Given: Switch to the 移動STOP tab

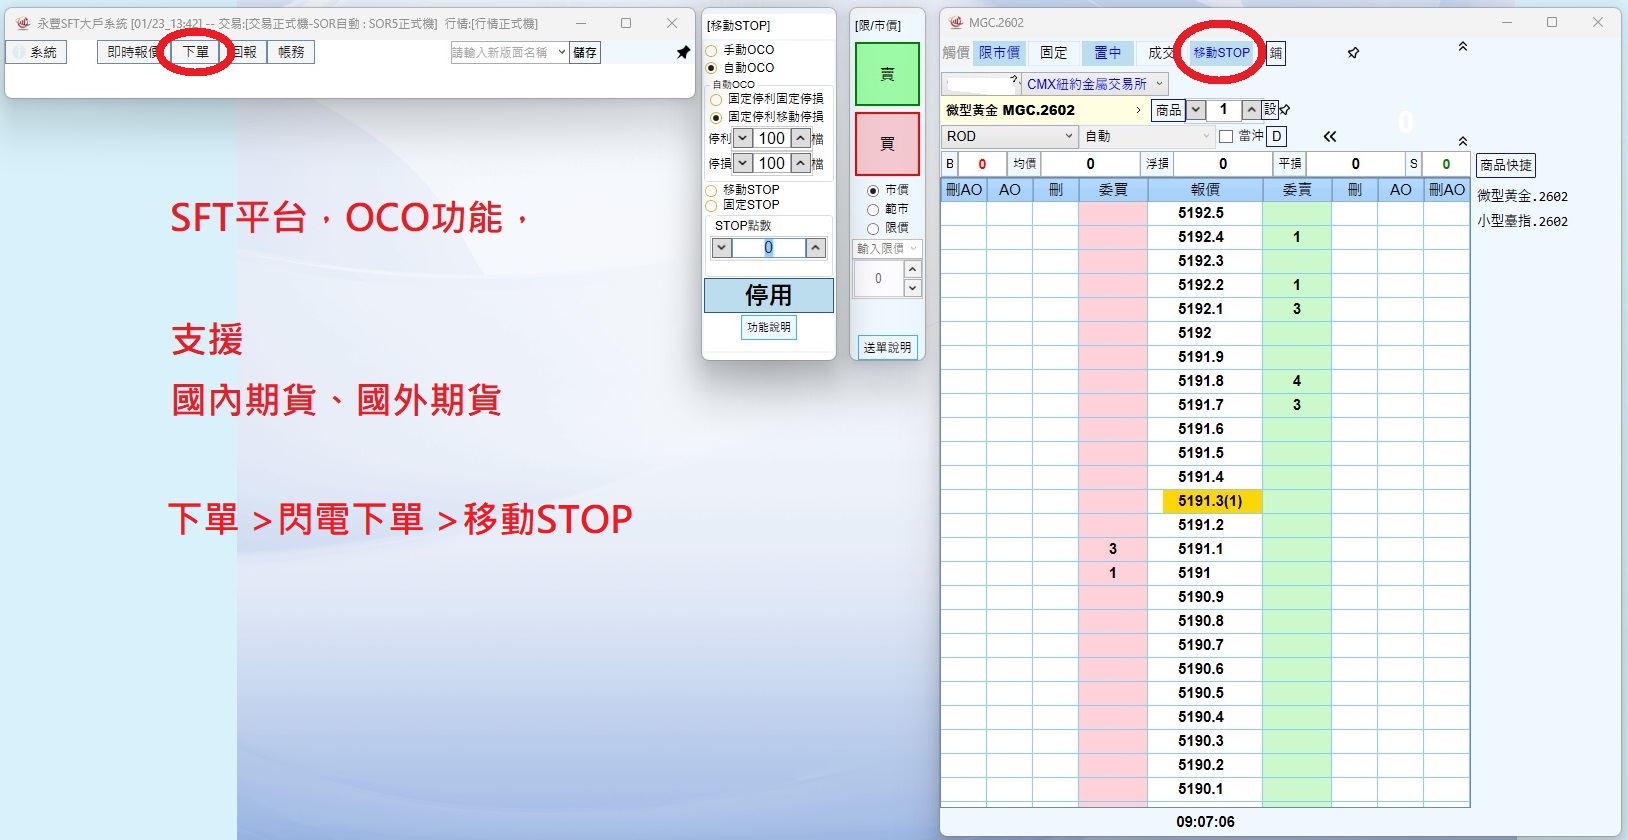Looking at the screenshot, I should pos(1221,53).
